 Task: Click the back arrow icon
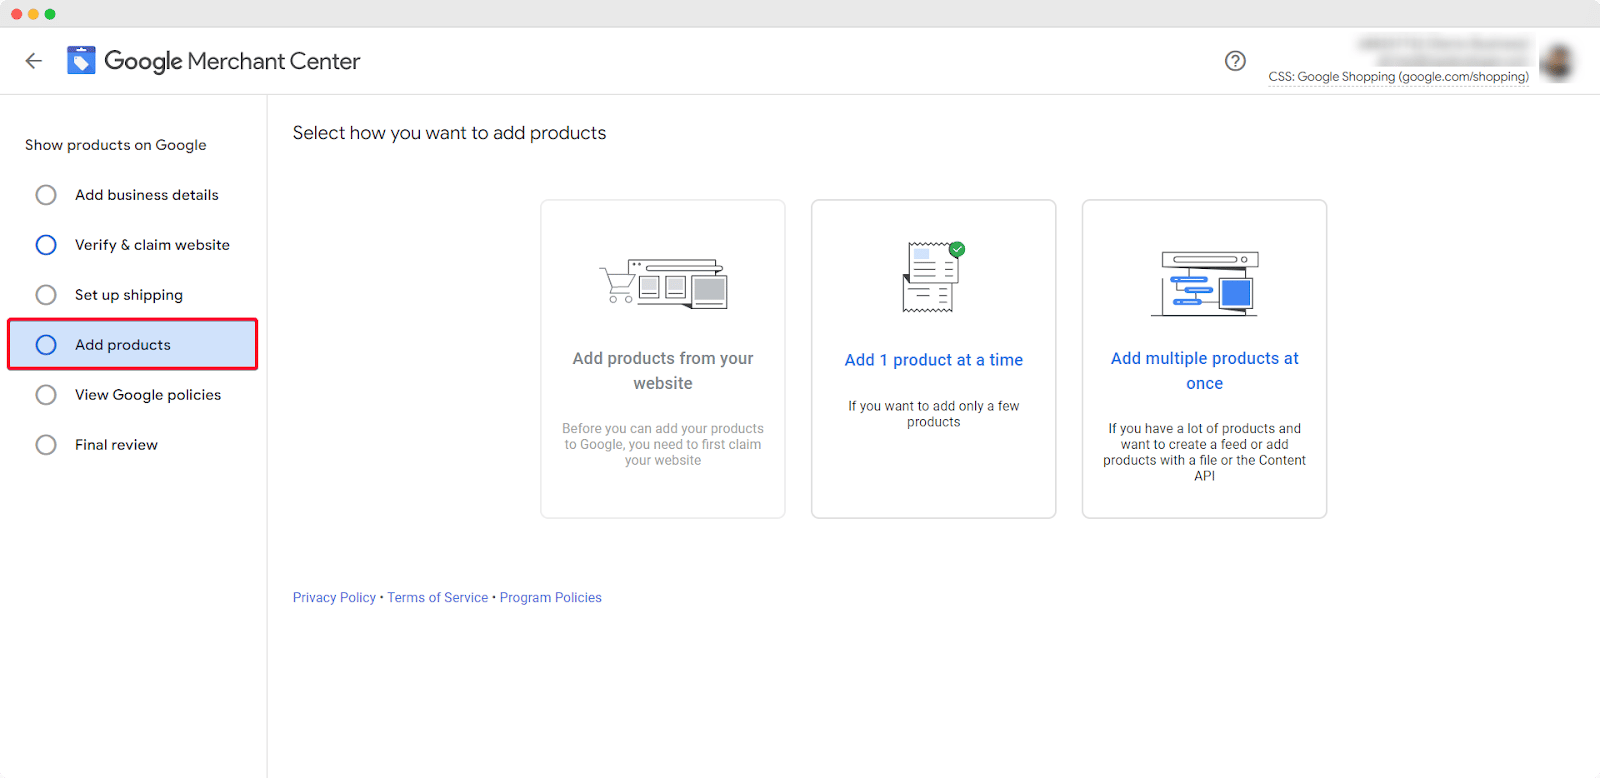33,61
